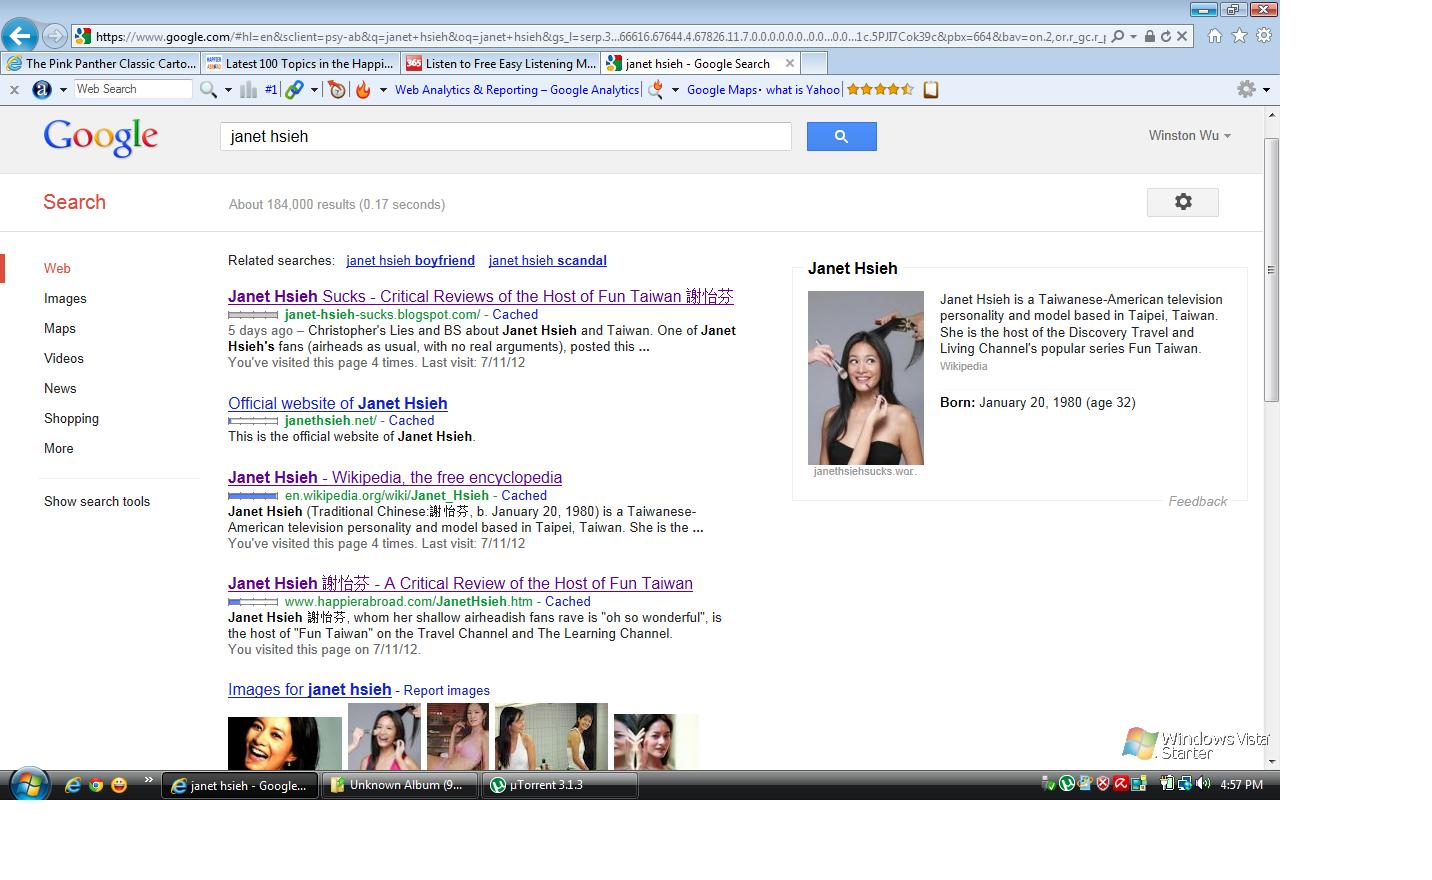Click the page vertical scrollbar thumb
This screenshot has height=880, width=1432.
[1271, 270]
